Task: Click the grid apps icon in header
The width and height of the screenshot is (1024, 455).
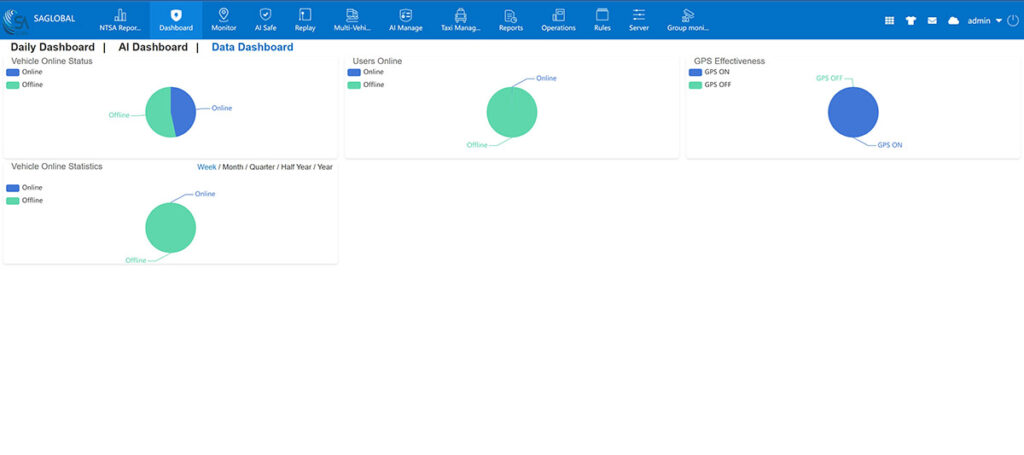Action: point(889,21)
